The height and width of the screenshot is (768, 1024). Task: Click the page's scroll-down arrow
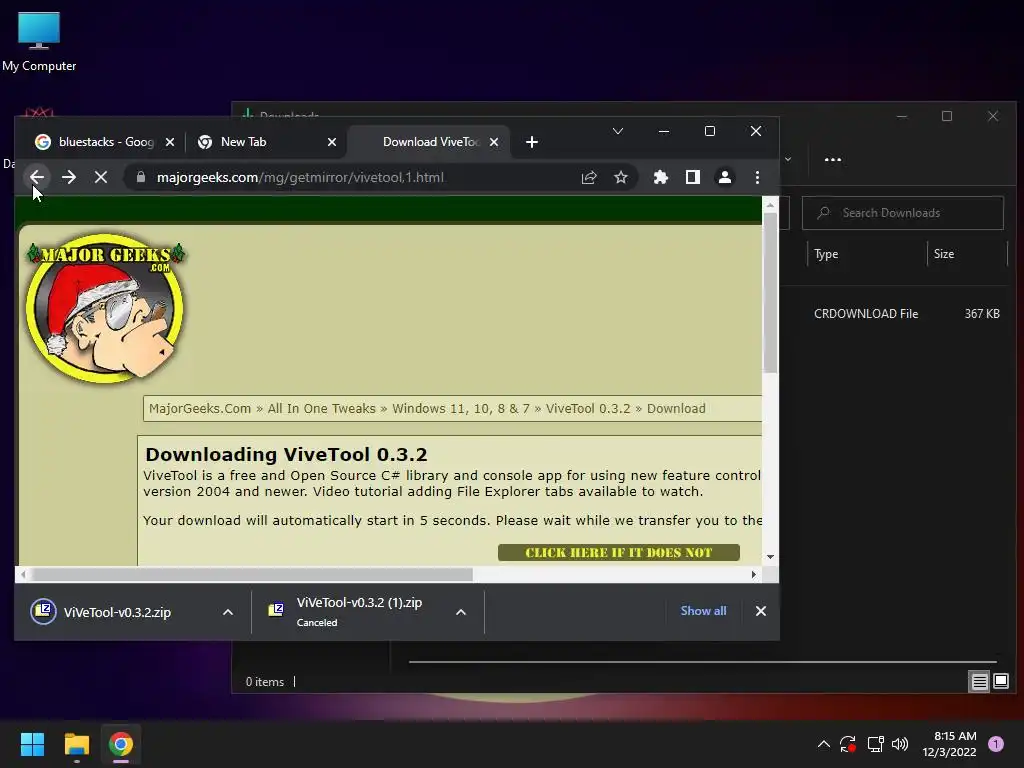pyautogui.click(x=771, y=557)
